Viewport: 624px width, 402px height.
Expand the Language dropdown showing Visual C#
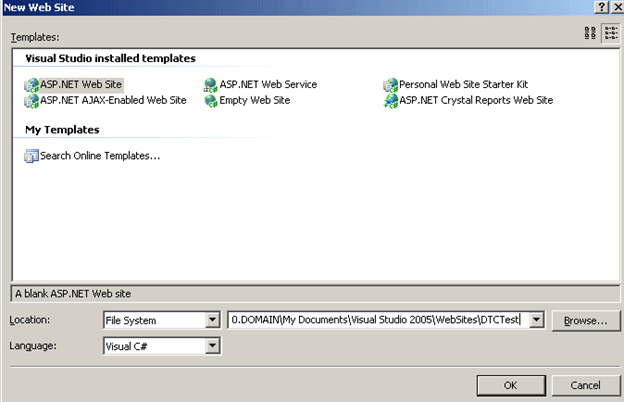212,346
